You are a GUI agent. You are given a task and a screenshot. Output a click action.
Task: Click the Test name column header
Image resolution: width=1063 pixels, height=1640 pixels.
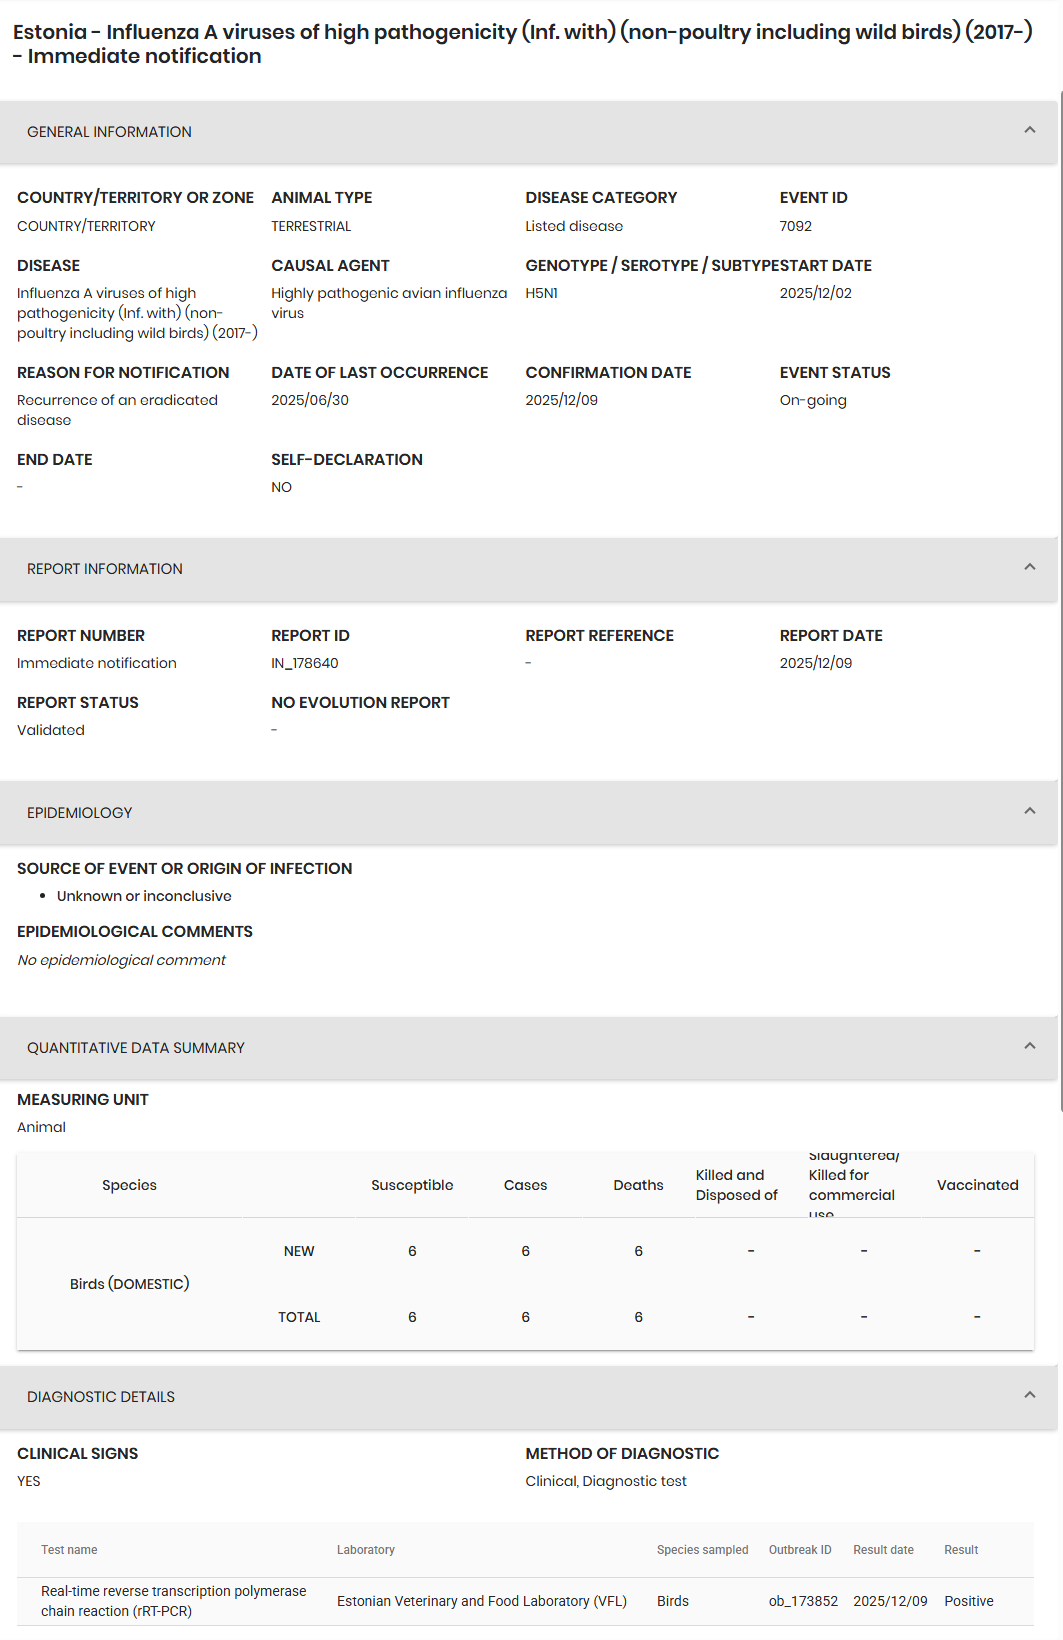69,1550
